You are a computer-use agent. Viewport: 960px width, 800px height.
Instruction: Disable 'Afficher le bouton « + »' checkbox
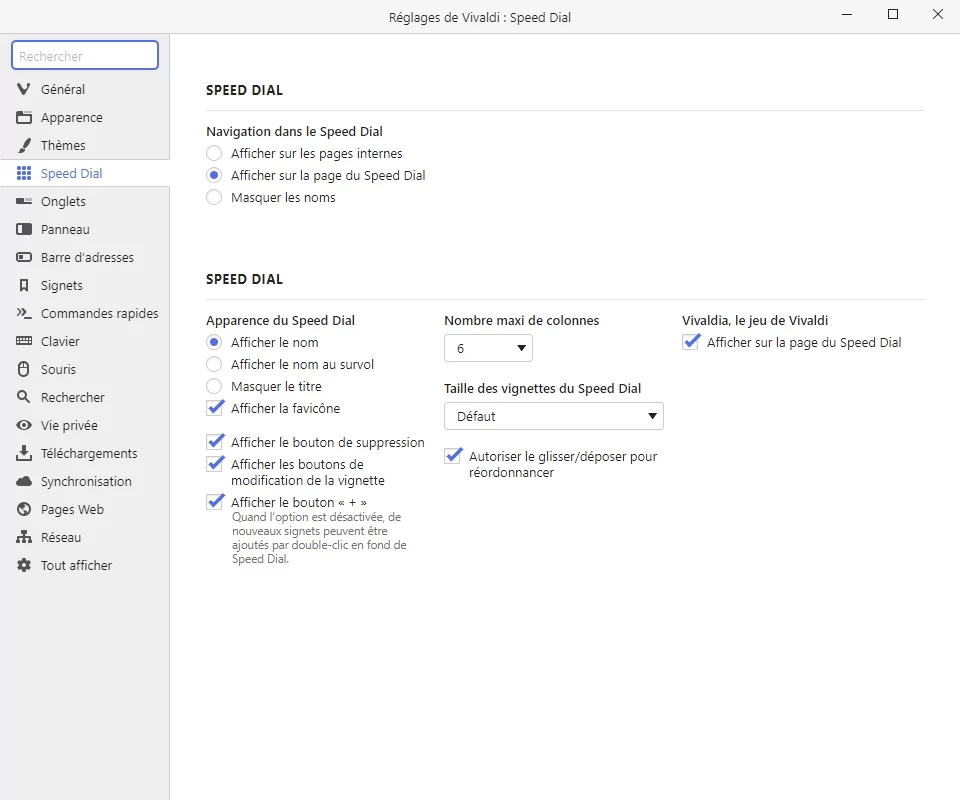tap(215, 503)
